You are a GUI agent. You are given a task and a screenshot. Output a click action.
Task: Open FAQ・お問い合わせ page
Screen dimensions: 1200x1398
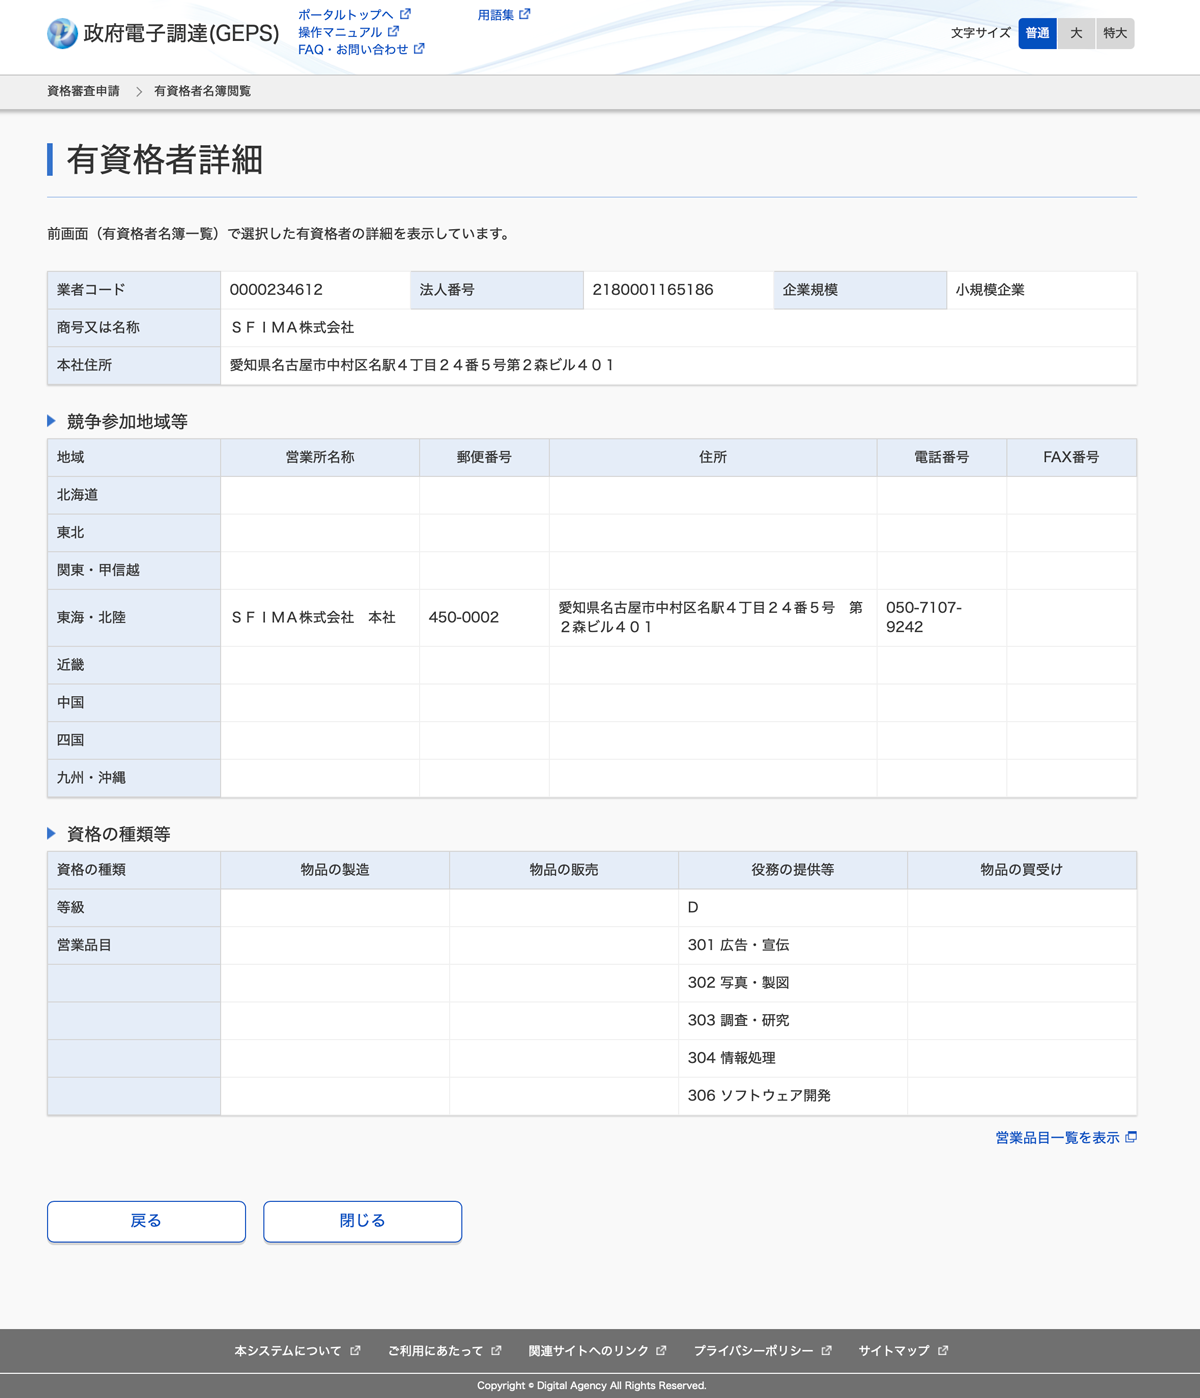click(x=353, y=49)
